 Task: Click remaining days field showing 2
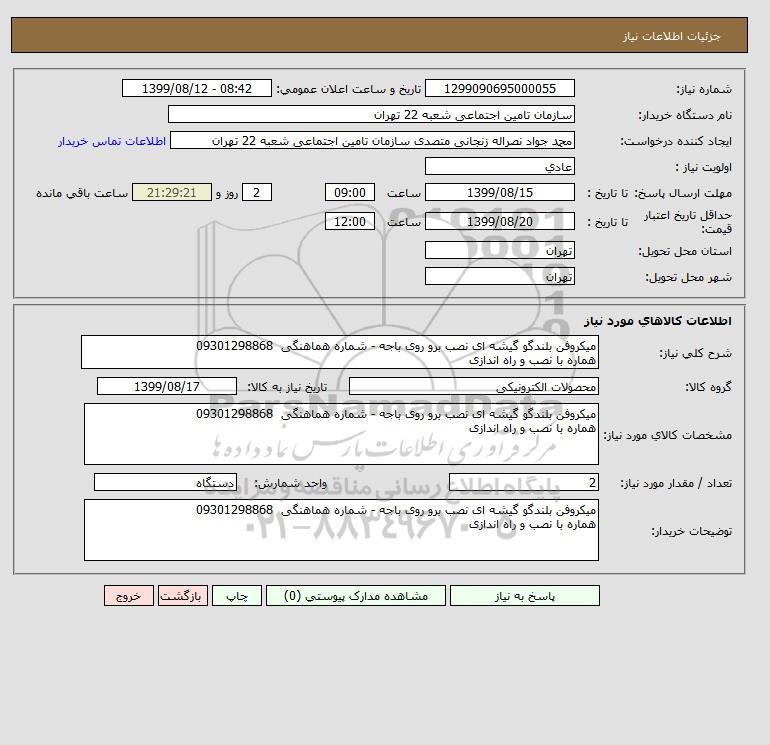pos(256,193)
